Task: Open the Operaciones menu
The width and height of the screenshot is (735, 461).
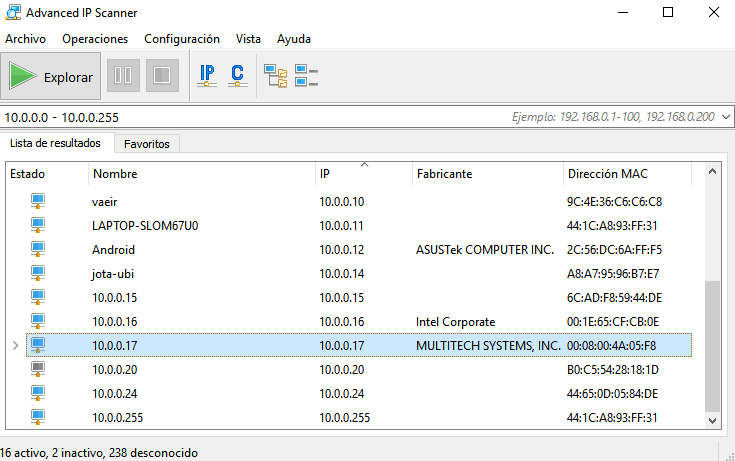Action: (95, 39)
